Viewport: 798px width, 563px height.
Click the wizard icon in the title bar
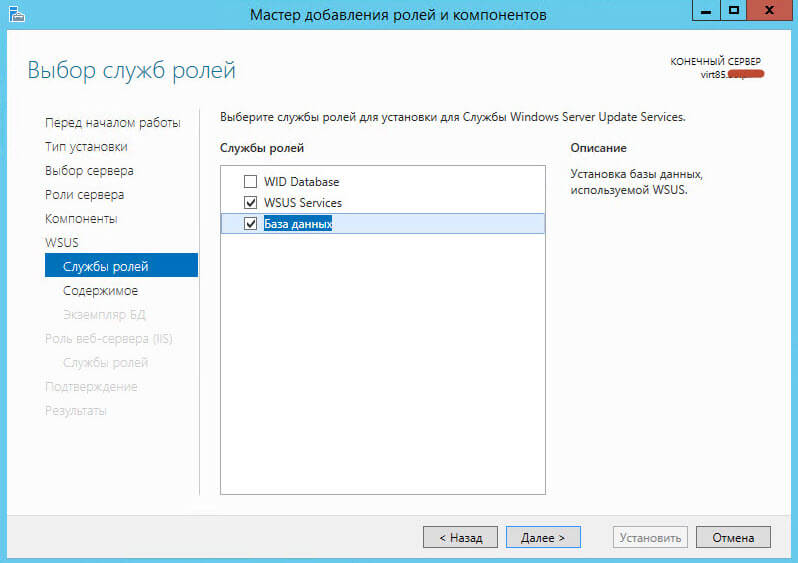point(16,14)
